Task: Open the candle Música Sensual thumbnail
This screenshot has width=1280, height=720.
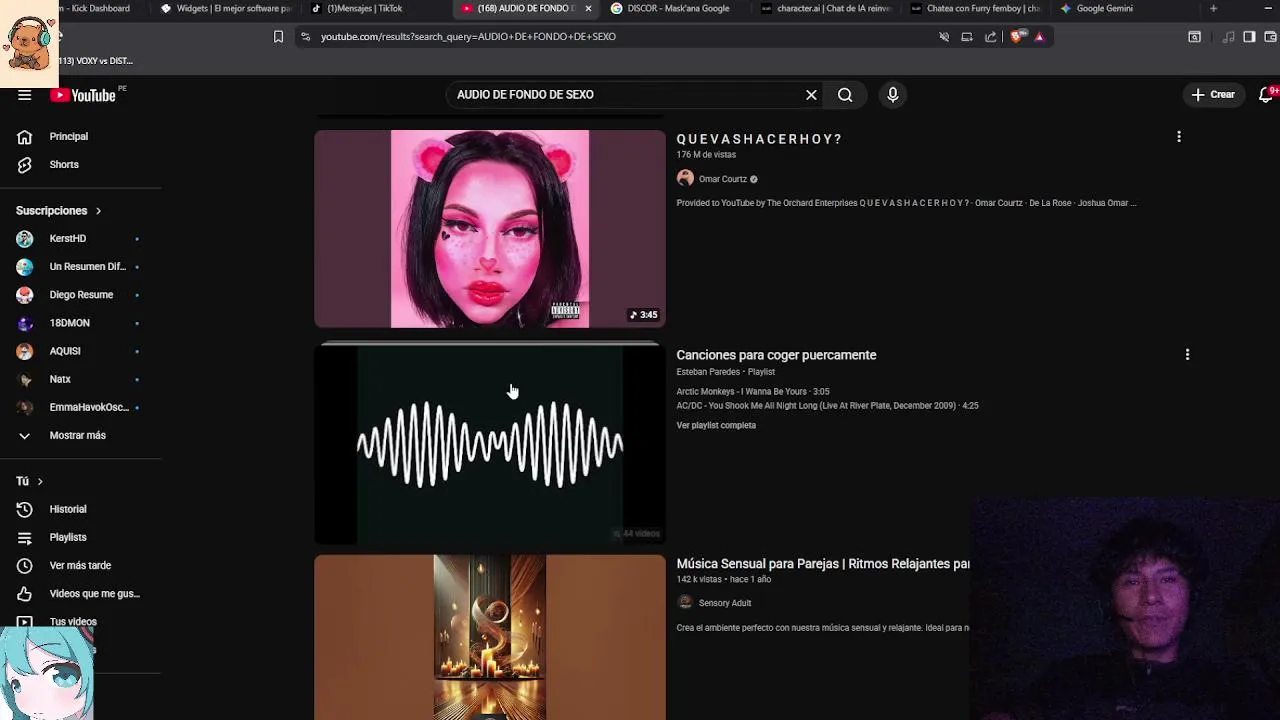Action: tap(489, 637)
